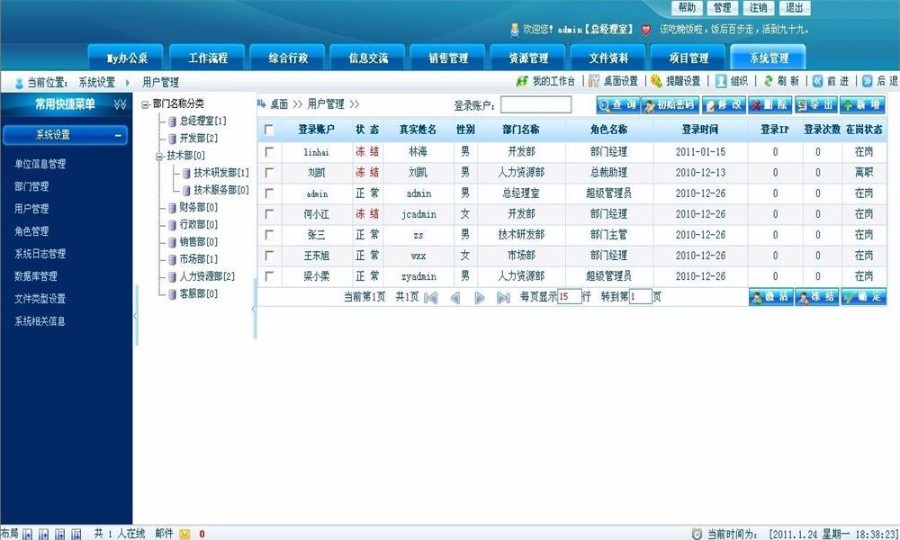Click the 我的工作台 icon in the location bar

(522, 82)
